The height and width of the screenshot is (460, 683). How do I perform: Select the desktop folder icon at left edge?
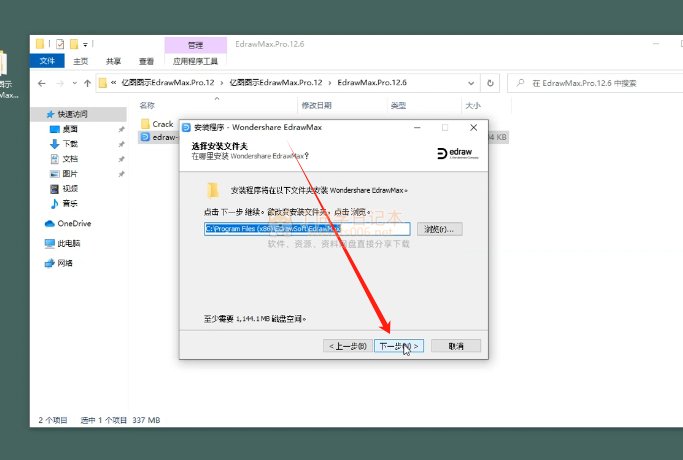pyautogui.click(x=3, y=63)
